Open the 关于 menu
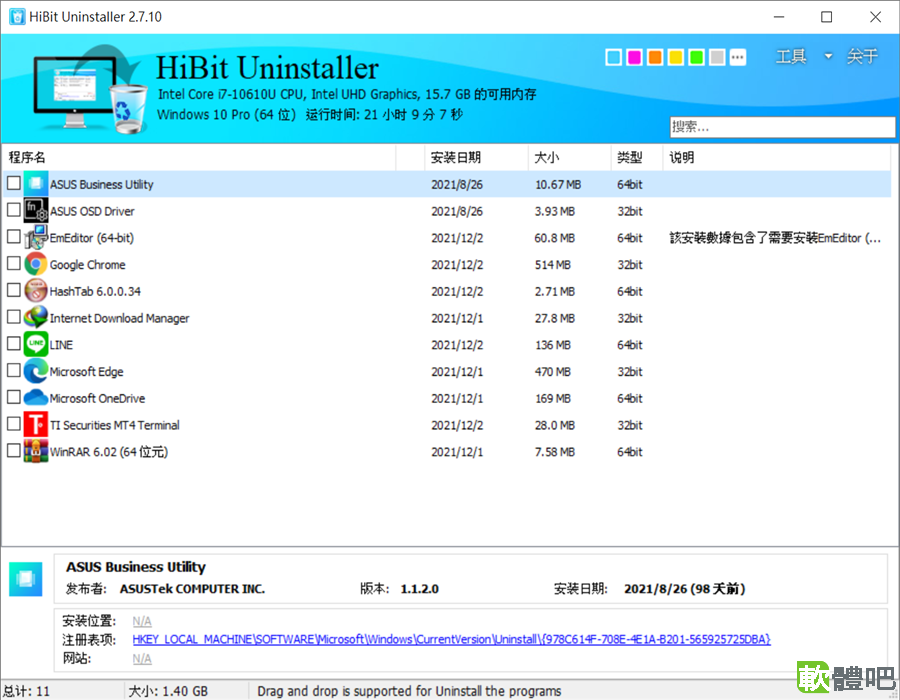The height and width of the screenshot is (700, 900). coord(862,56)
